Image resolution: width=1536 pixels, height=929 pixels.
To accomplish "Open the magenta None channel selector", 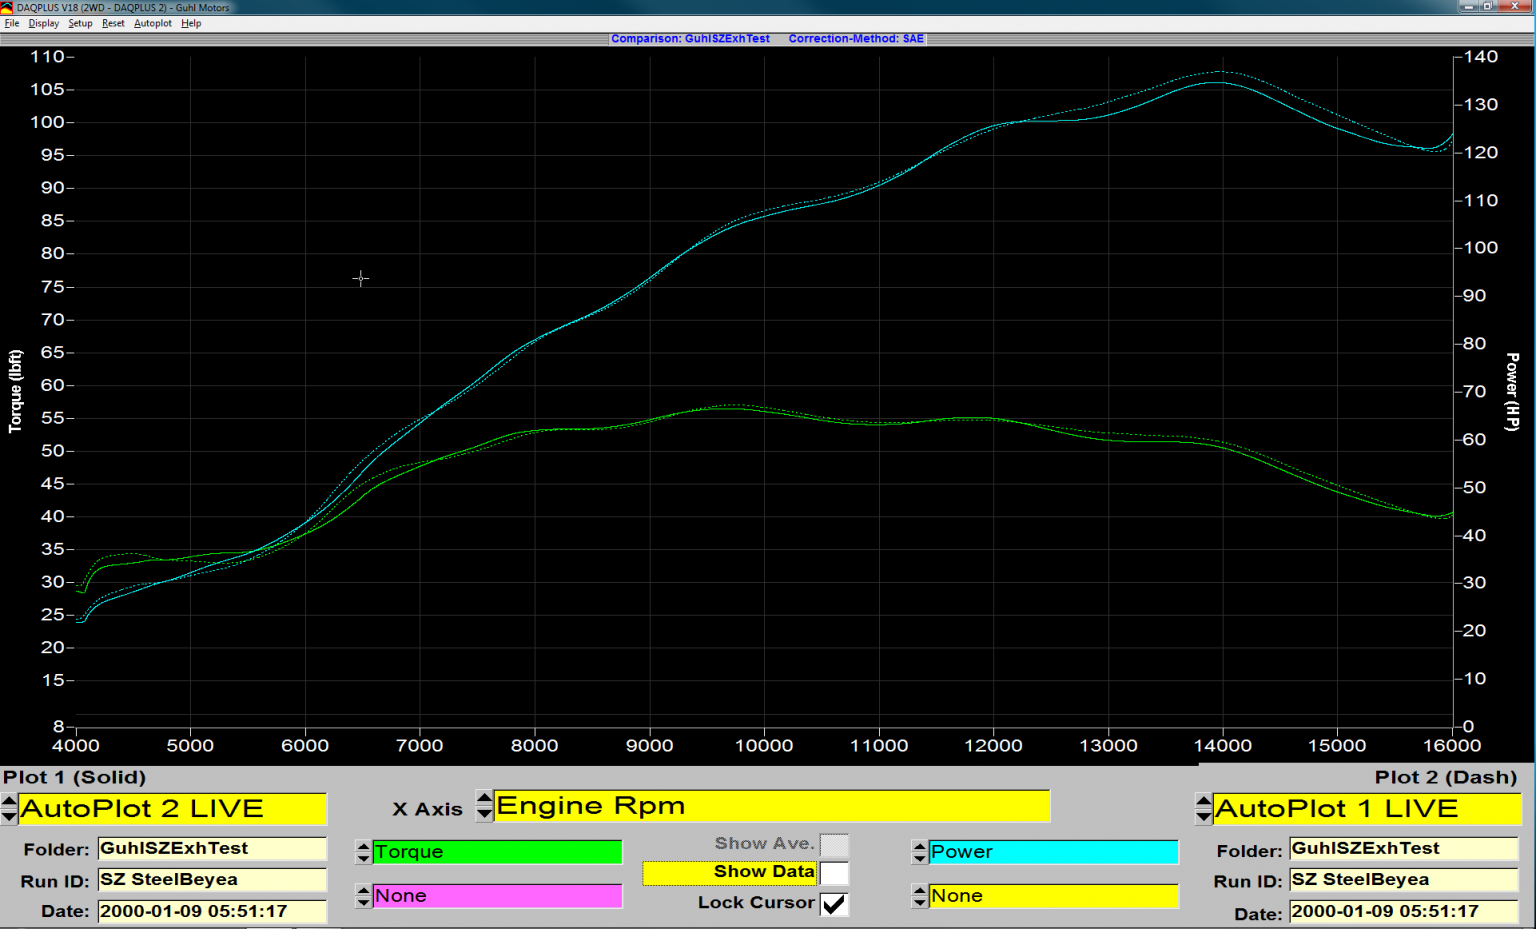I will [x=497, y=896].
